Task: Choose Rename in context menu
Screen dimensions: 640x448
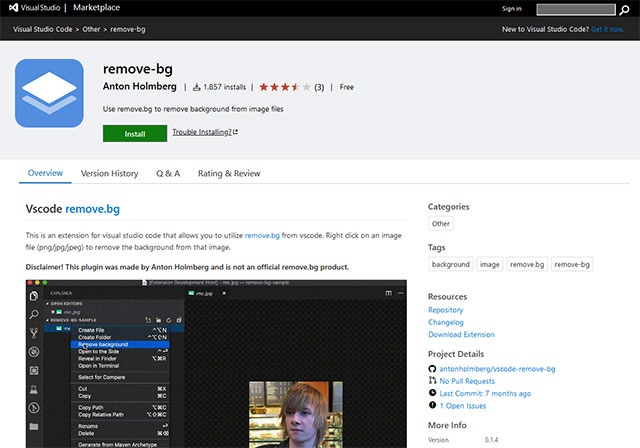Action: pos(120,426)
